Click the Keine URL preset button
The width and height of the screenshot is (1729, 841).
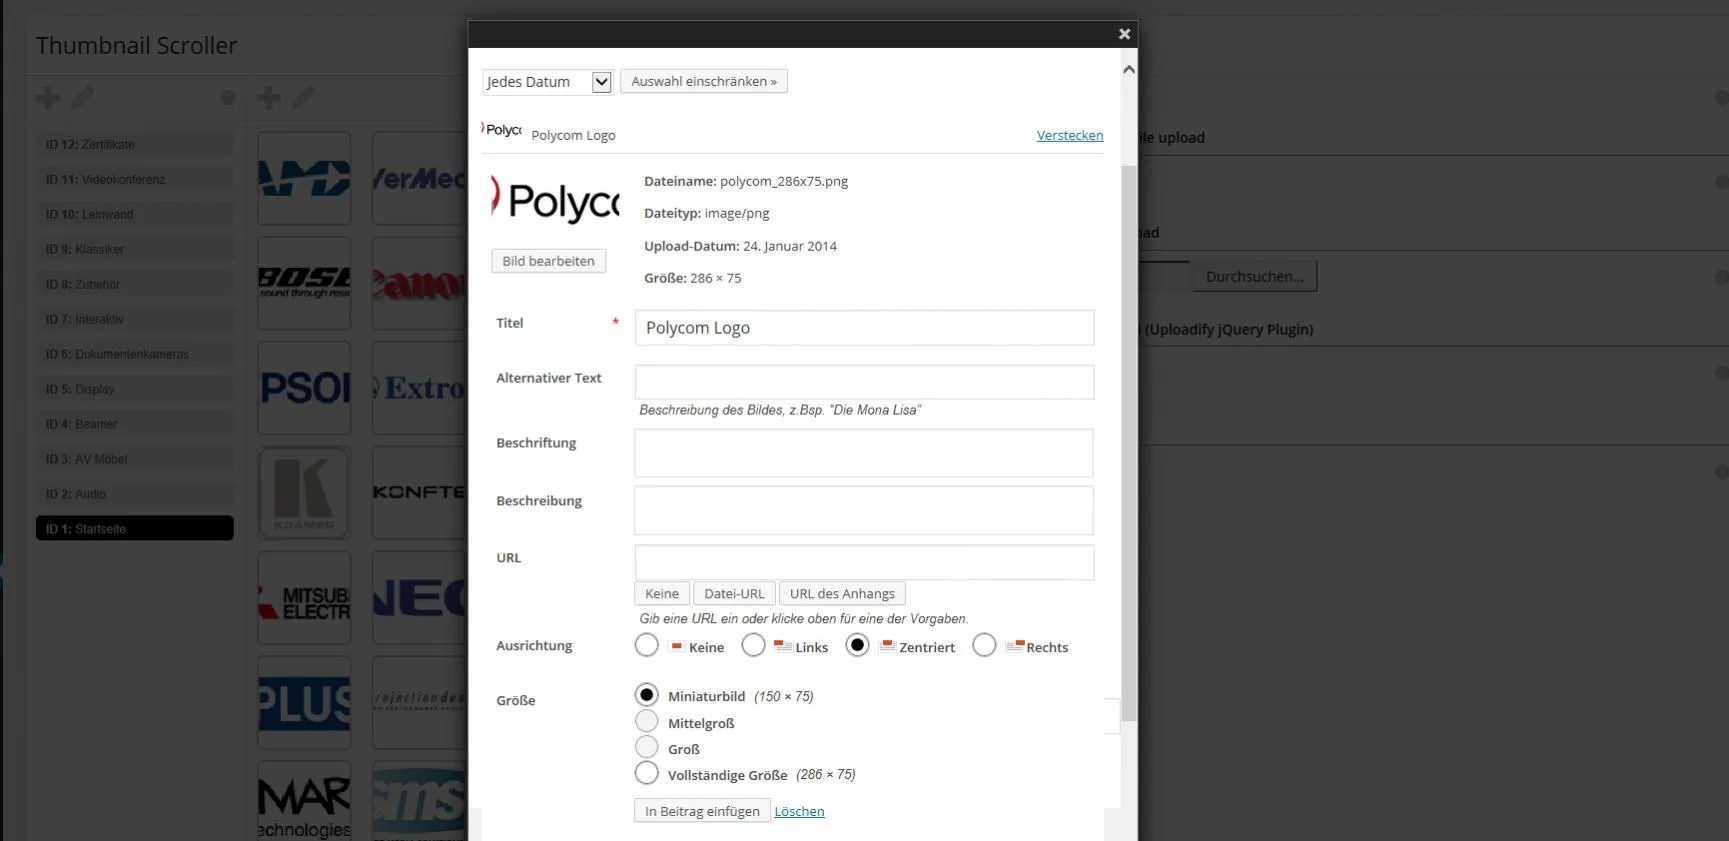coord(662,594)
